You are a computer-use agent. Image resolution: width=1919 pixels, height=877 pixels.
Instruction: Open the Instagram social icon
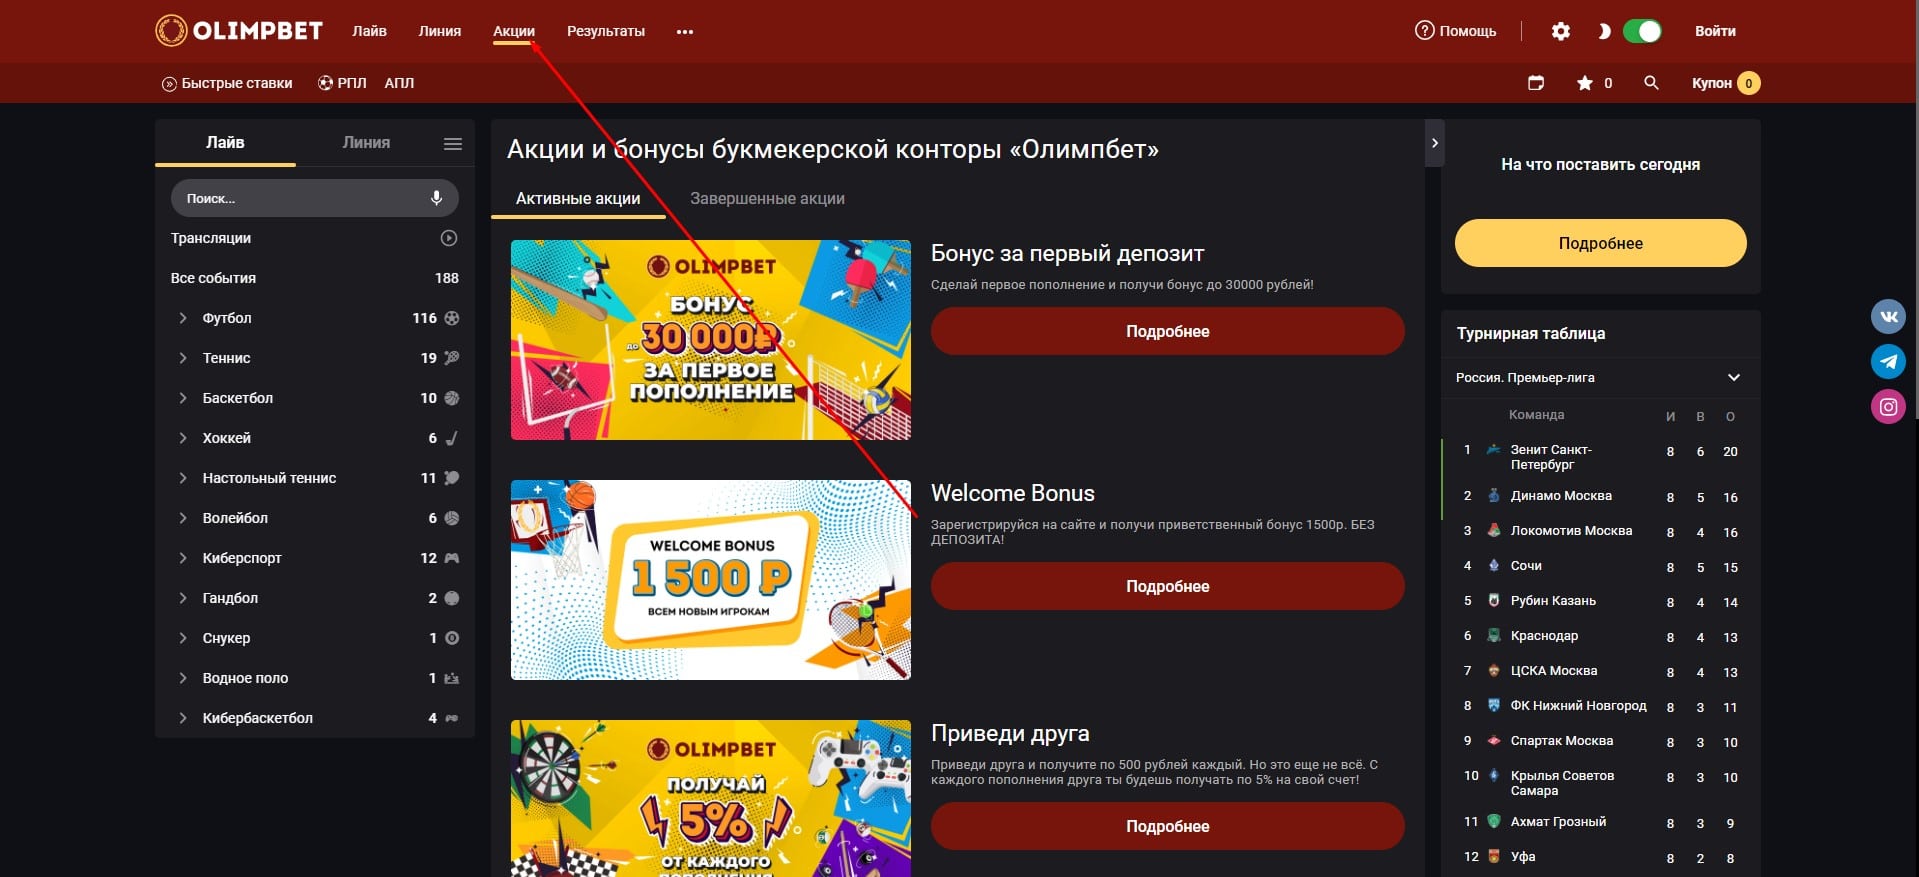click(1888, 406)
